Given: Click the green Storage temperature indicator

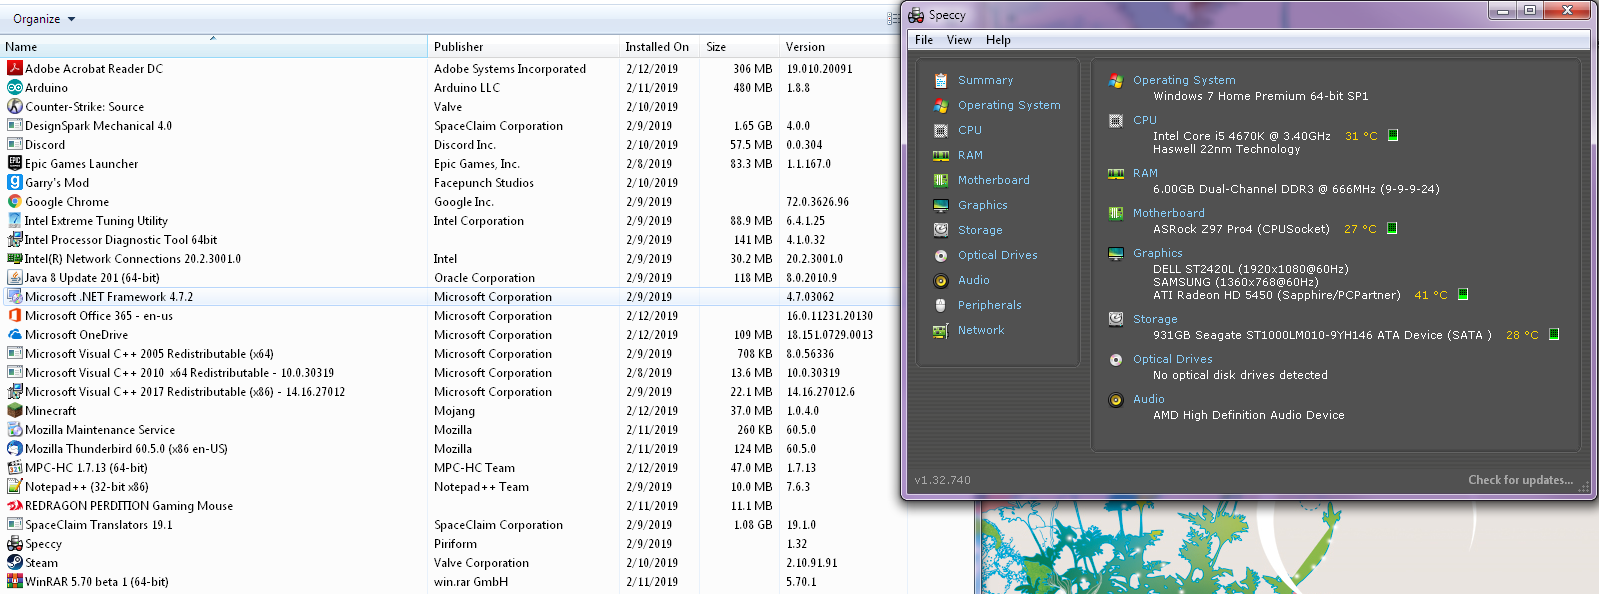Looking at the screenshot, I should point(1554,334).
